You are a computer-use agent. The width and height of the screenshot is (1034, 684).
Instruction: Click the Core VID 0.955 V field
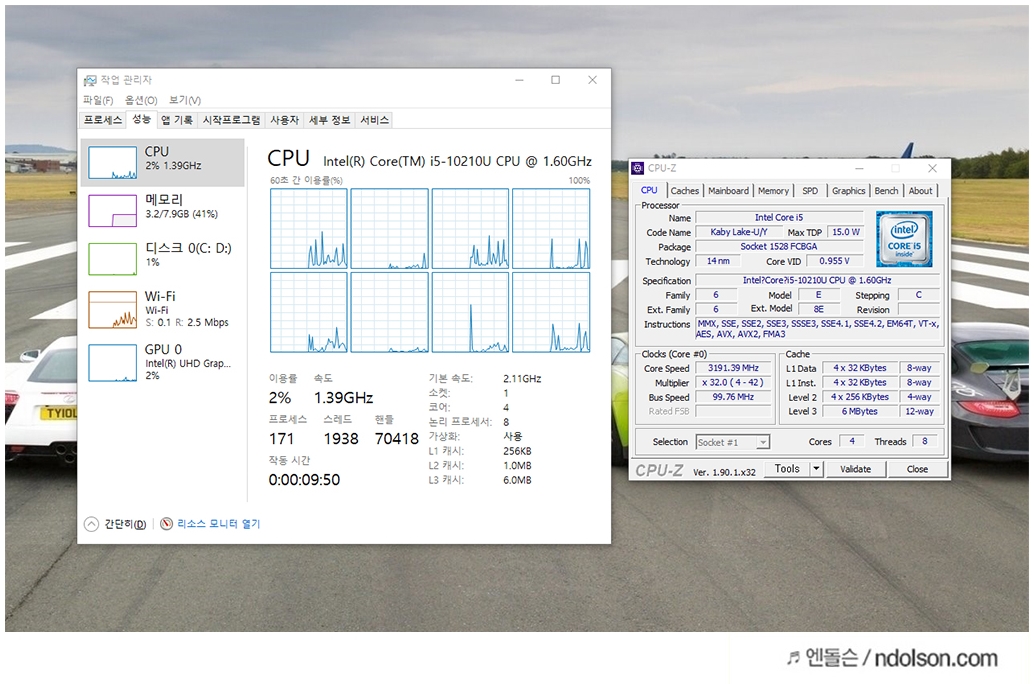tap(834, 261)
